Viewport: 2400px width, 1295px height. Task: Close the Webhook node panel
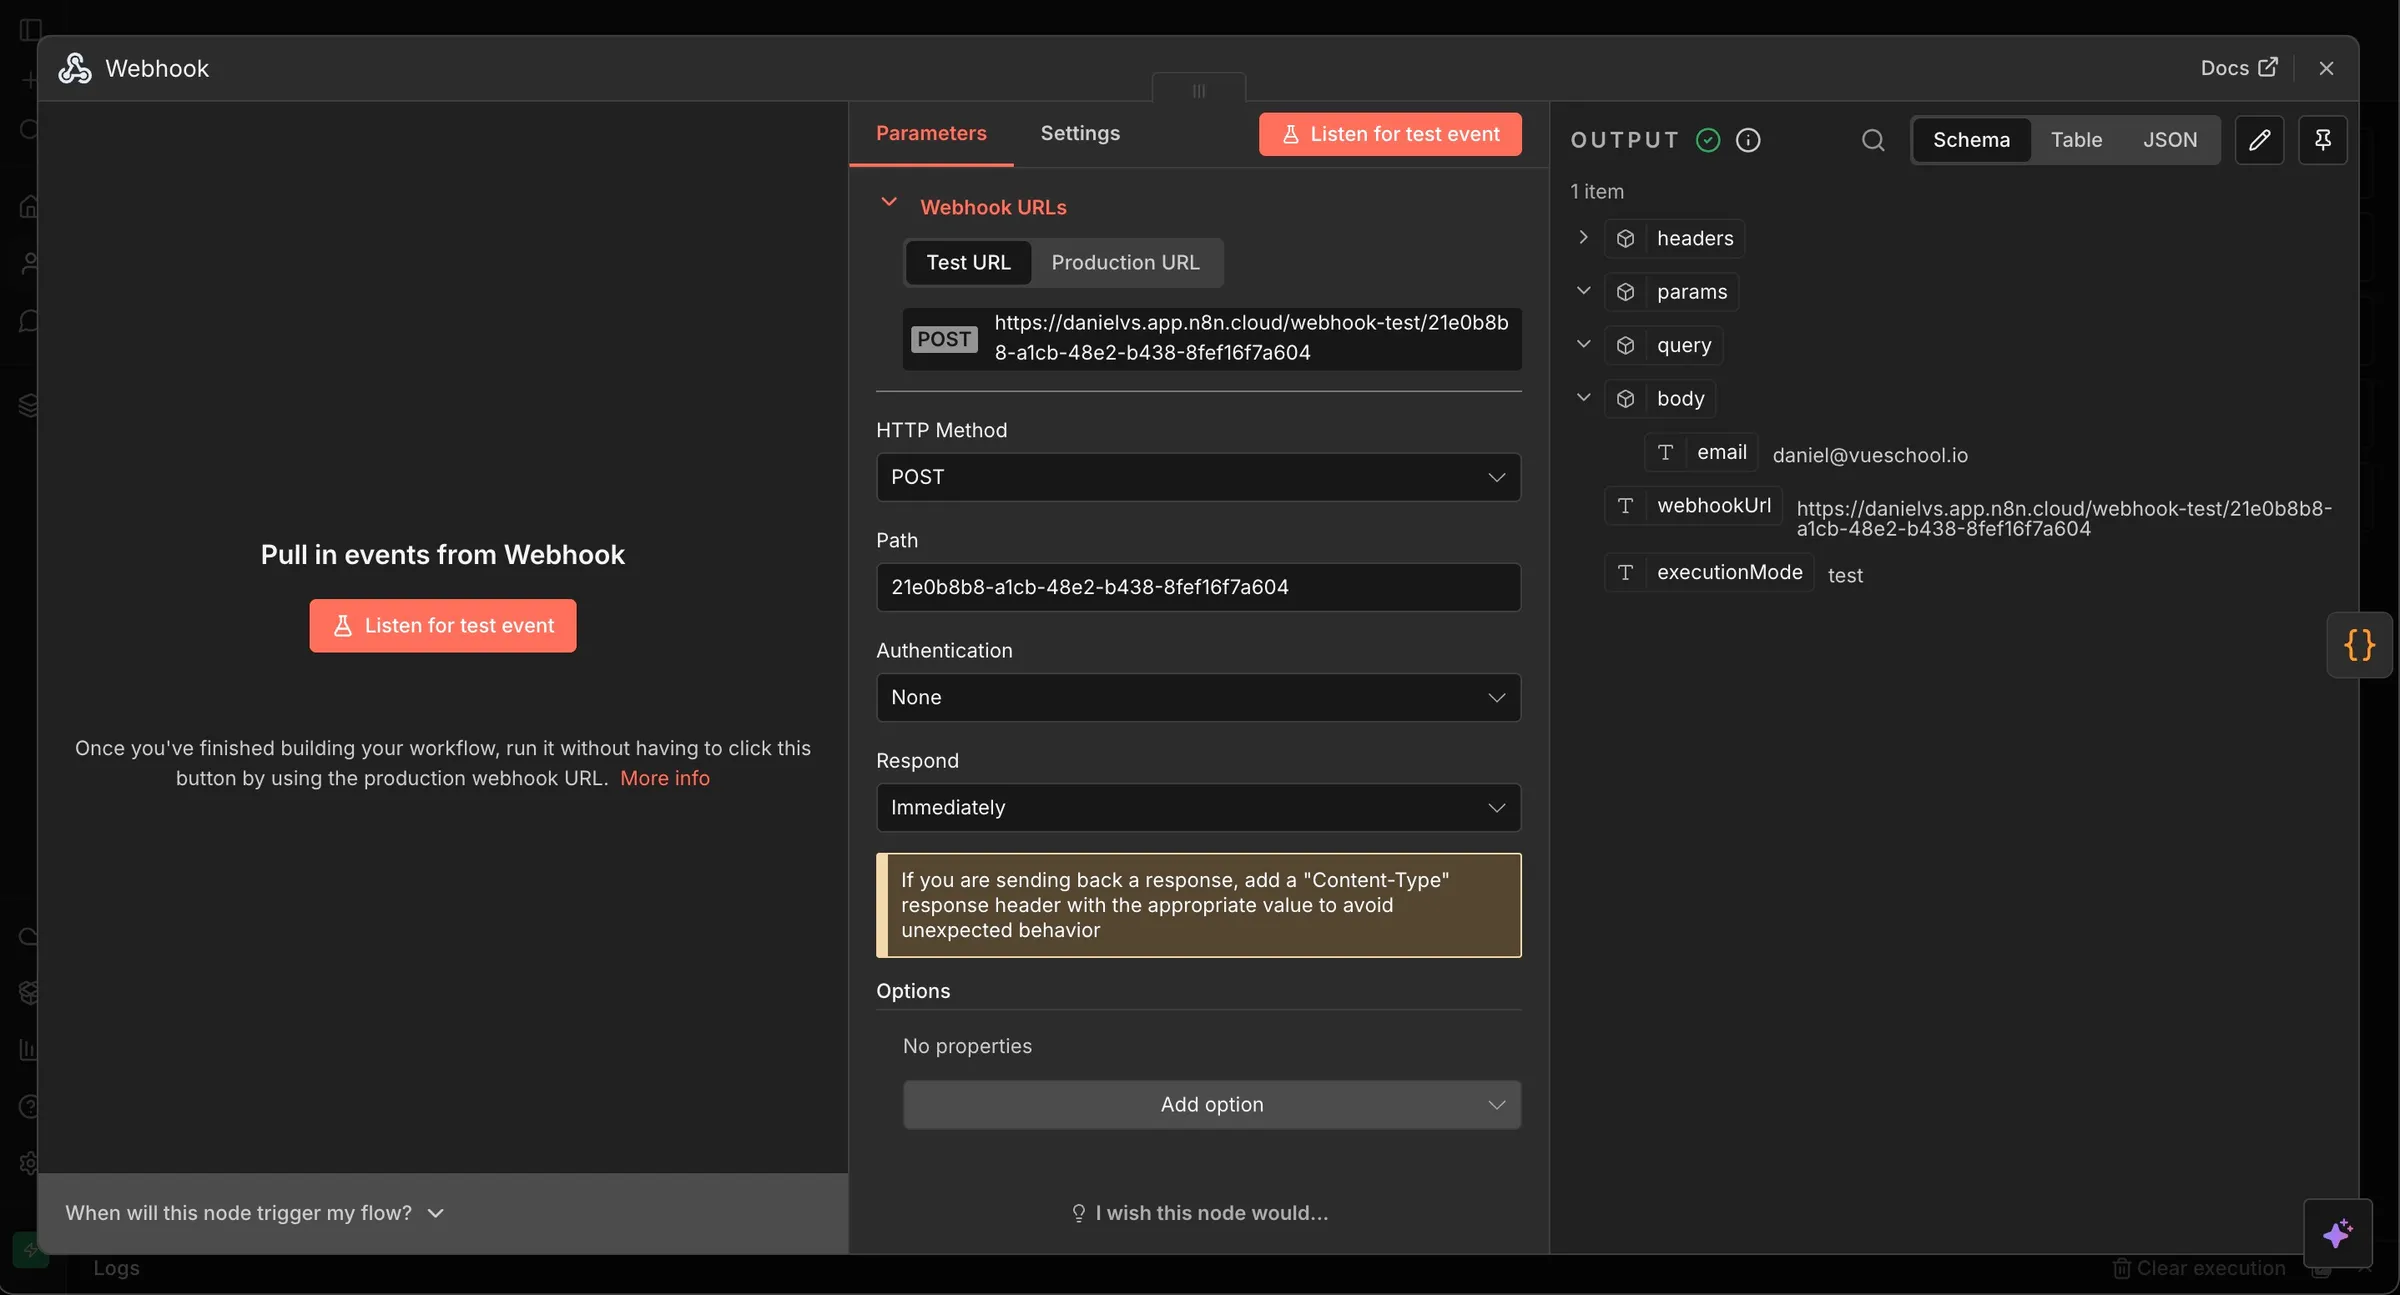2326,68
